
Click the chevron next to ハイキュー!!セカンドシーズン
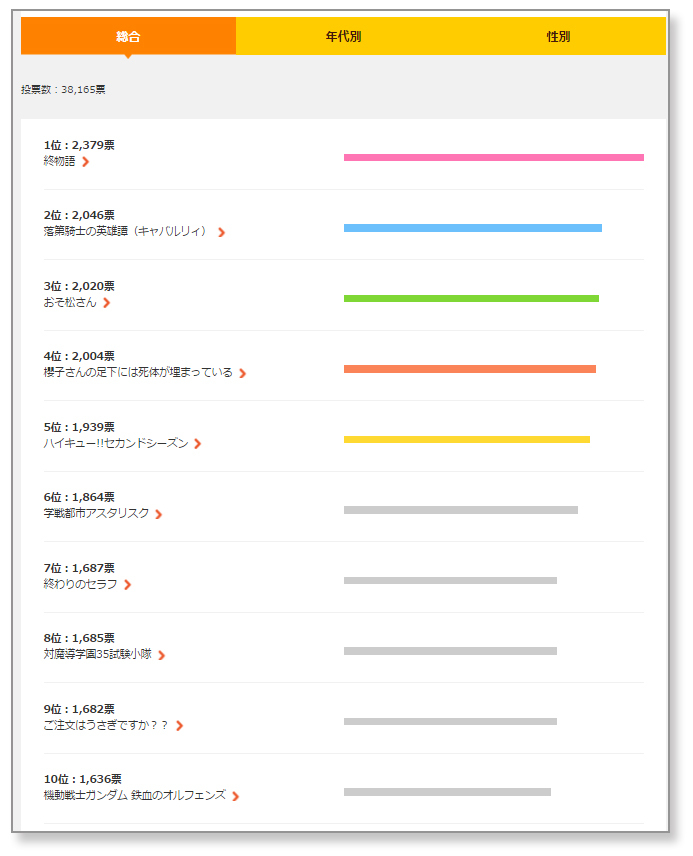[198, 444]
